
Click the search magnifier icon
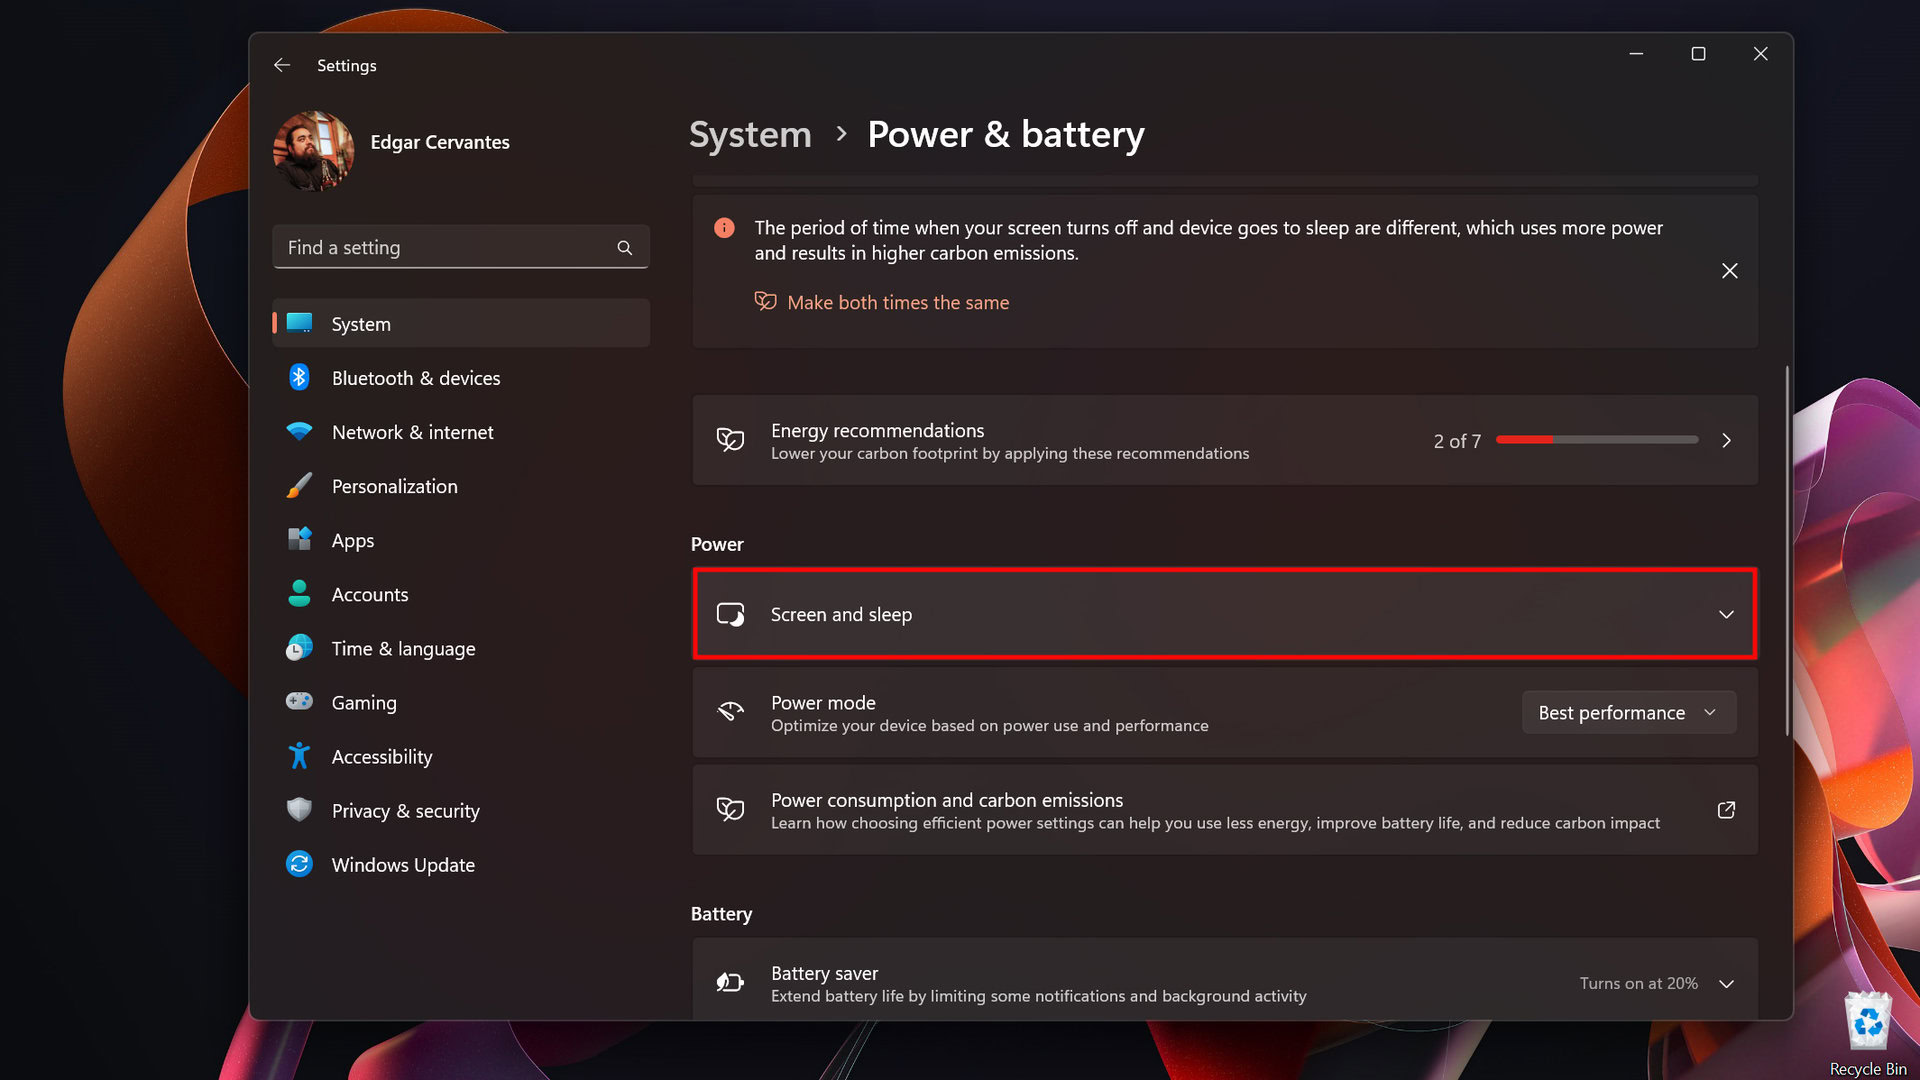tap(625, 248)
